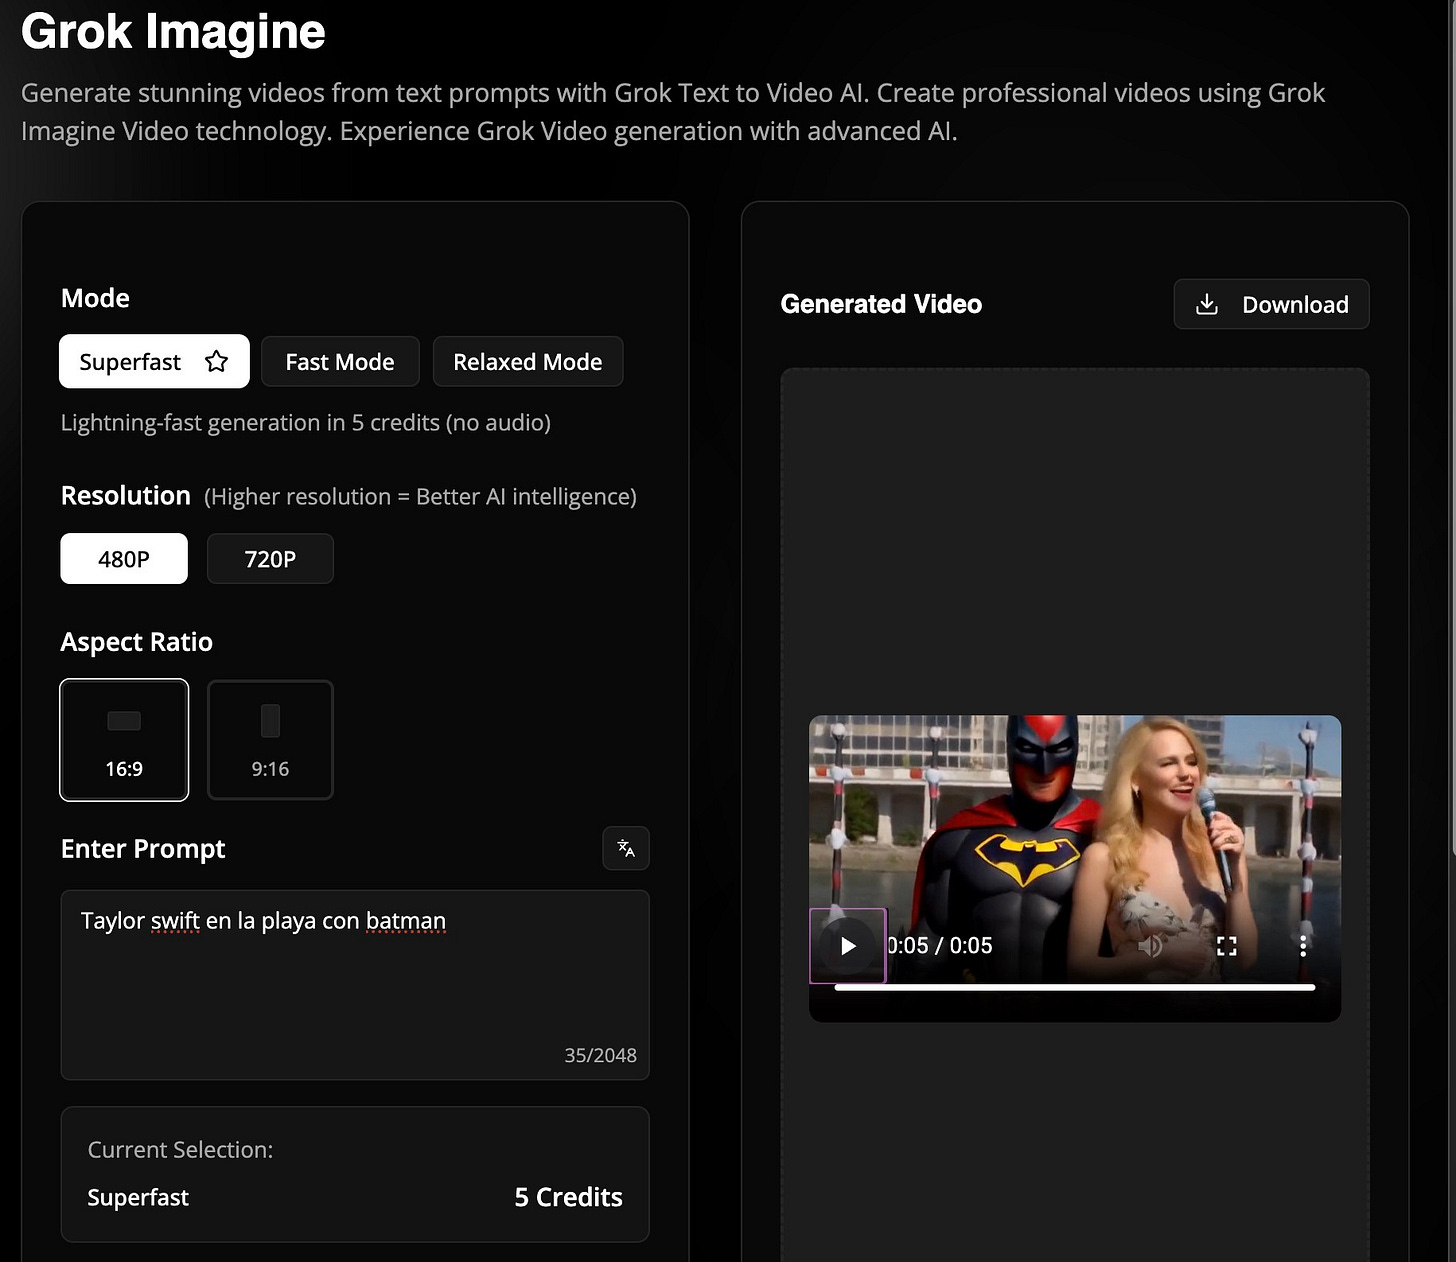Click the 5 Credits text

(568, 1197)
